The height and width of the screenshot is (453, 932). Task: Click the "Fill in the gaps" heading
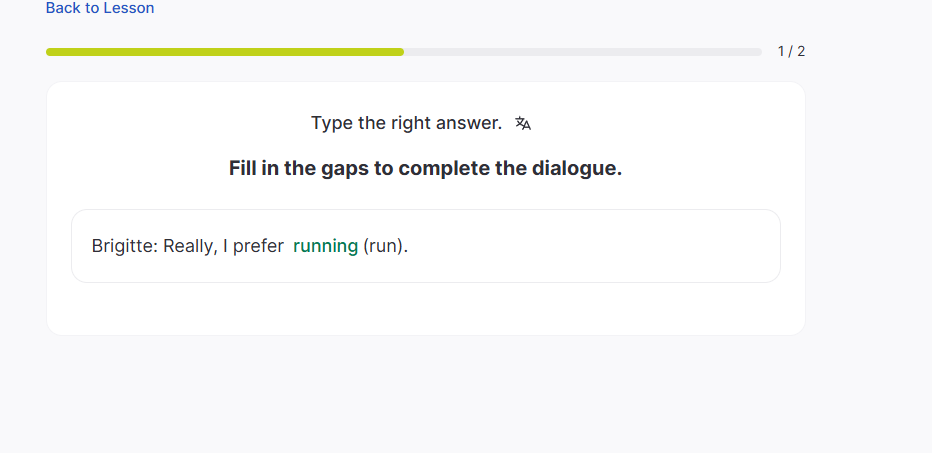point(425,168)
